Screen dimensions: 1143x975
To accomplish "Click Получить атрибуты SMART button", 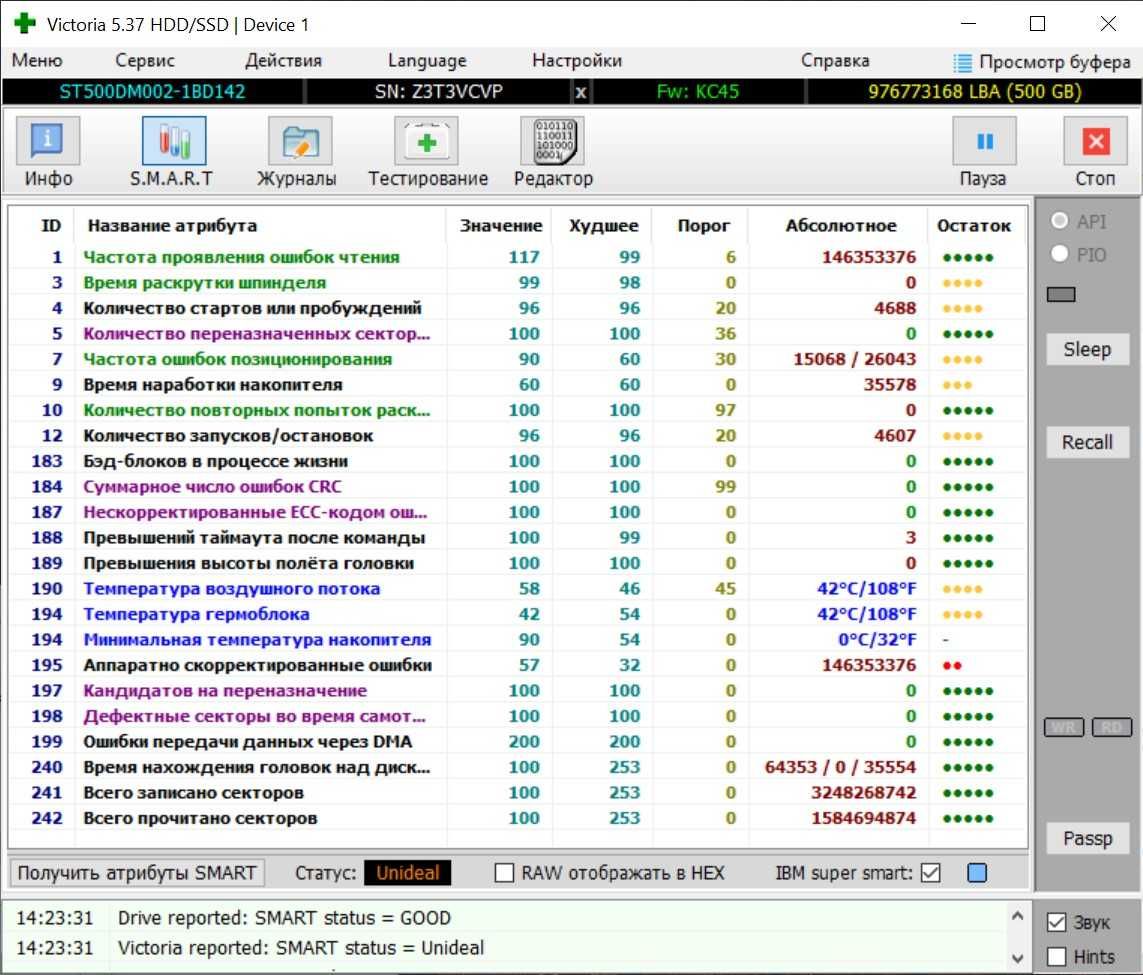I will click(x=137, y=873).
